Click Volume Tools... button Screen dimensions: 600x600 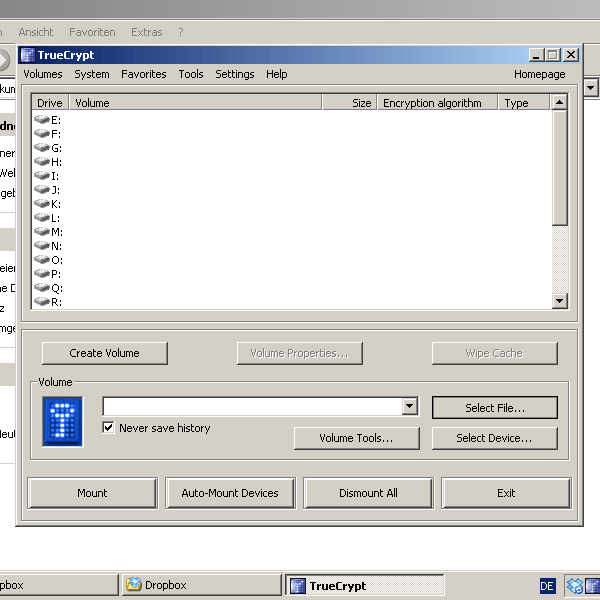357,438
